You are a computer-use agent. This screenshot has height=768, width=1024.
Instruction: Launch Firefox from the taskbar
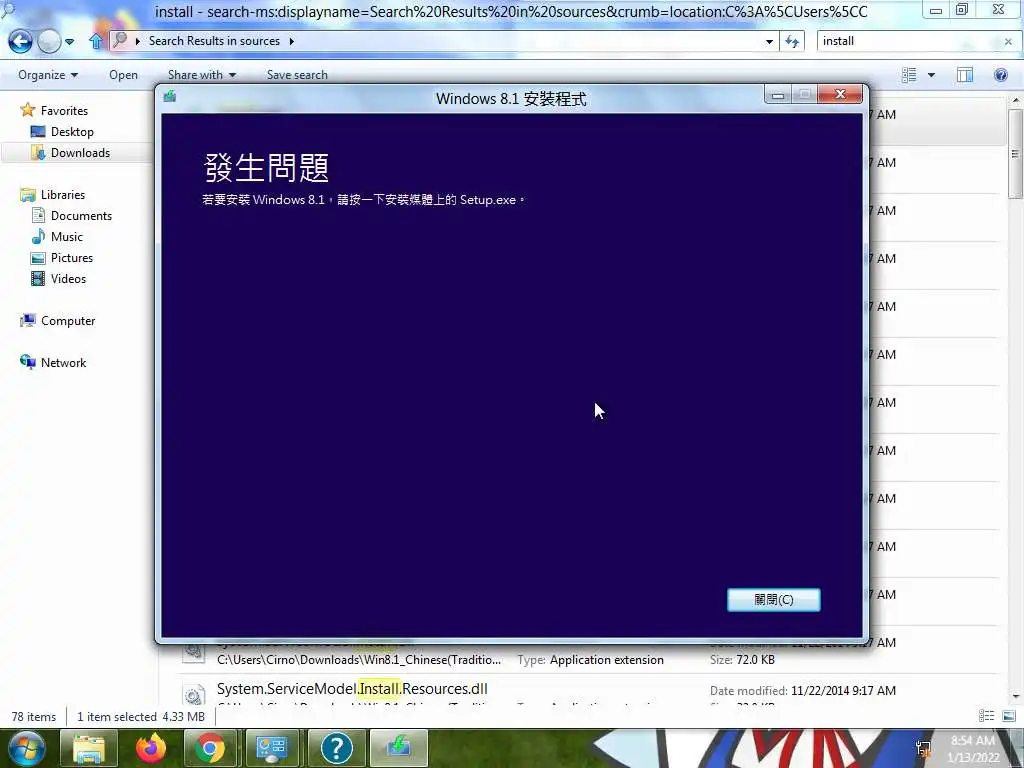click(151, 748)
